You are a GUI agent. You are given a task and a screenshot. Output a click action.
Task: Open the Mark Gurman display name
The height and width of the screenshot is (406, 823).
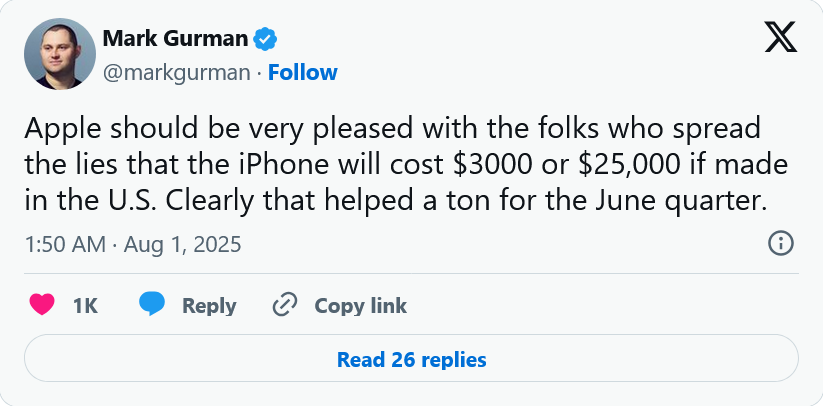(174, 40)
